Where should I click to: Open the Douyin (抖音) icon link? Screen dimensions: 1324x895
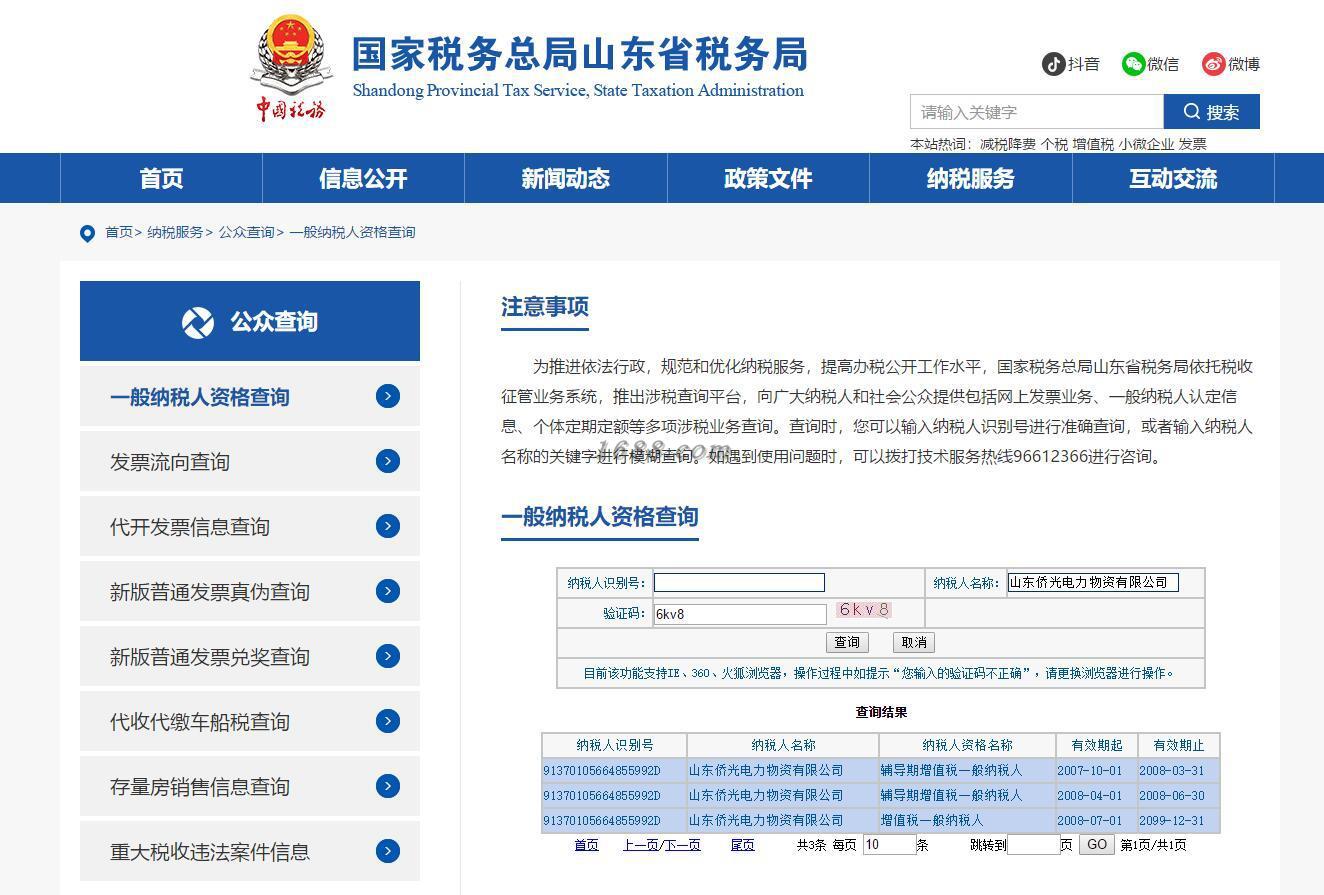coord(1053,64)
